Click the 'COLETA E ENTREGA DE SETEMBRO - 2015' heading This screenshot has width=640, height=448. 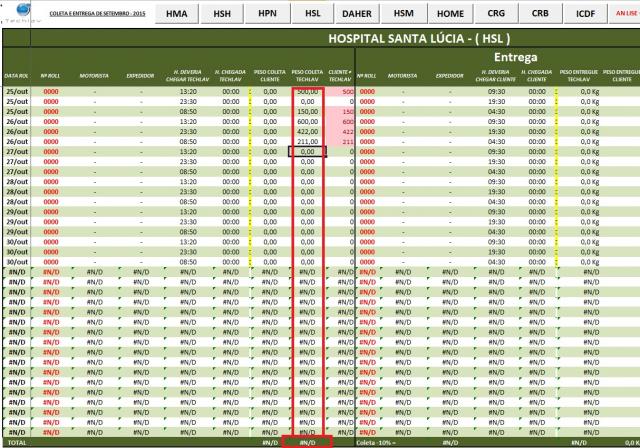tap(98, 13)
